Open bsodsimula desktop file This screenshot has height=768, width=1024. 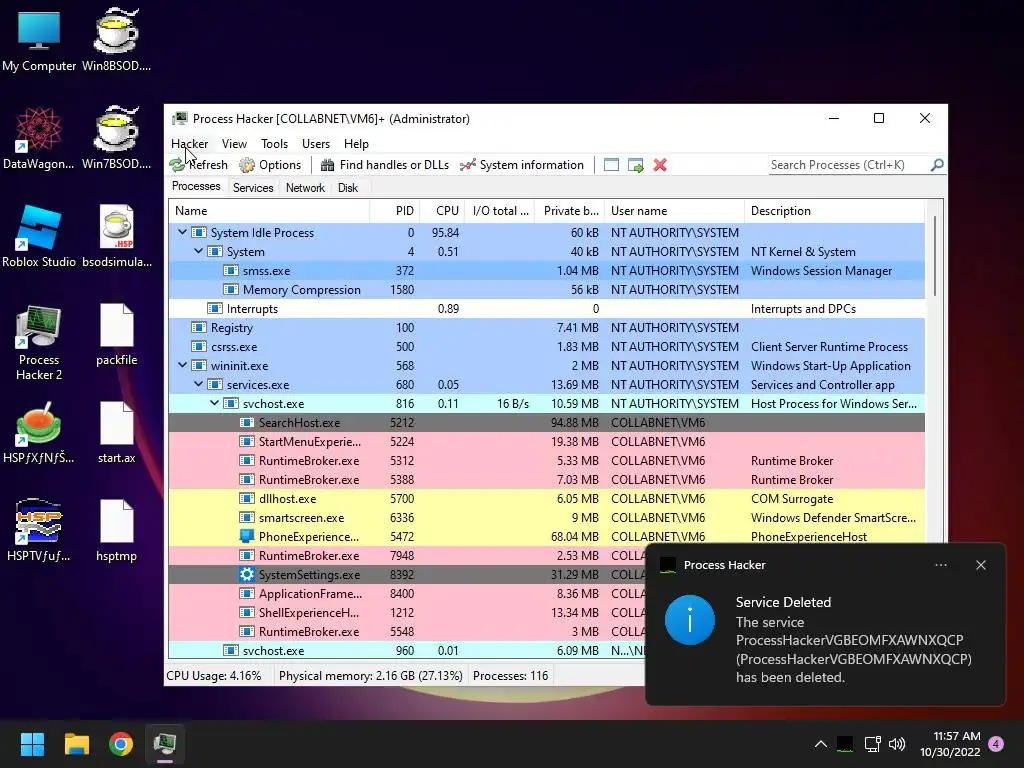[x=116, y=236]
